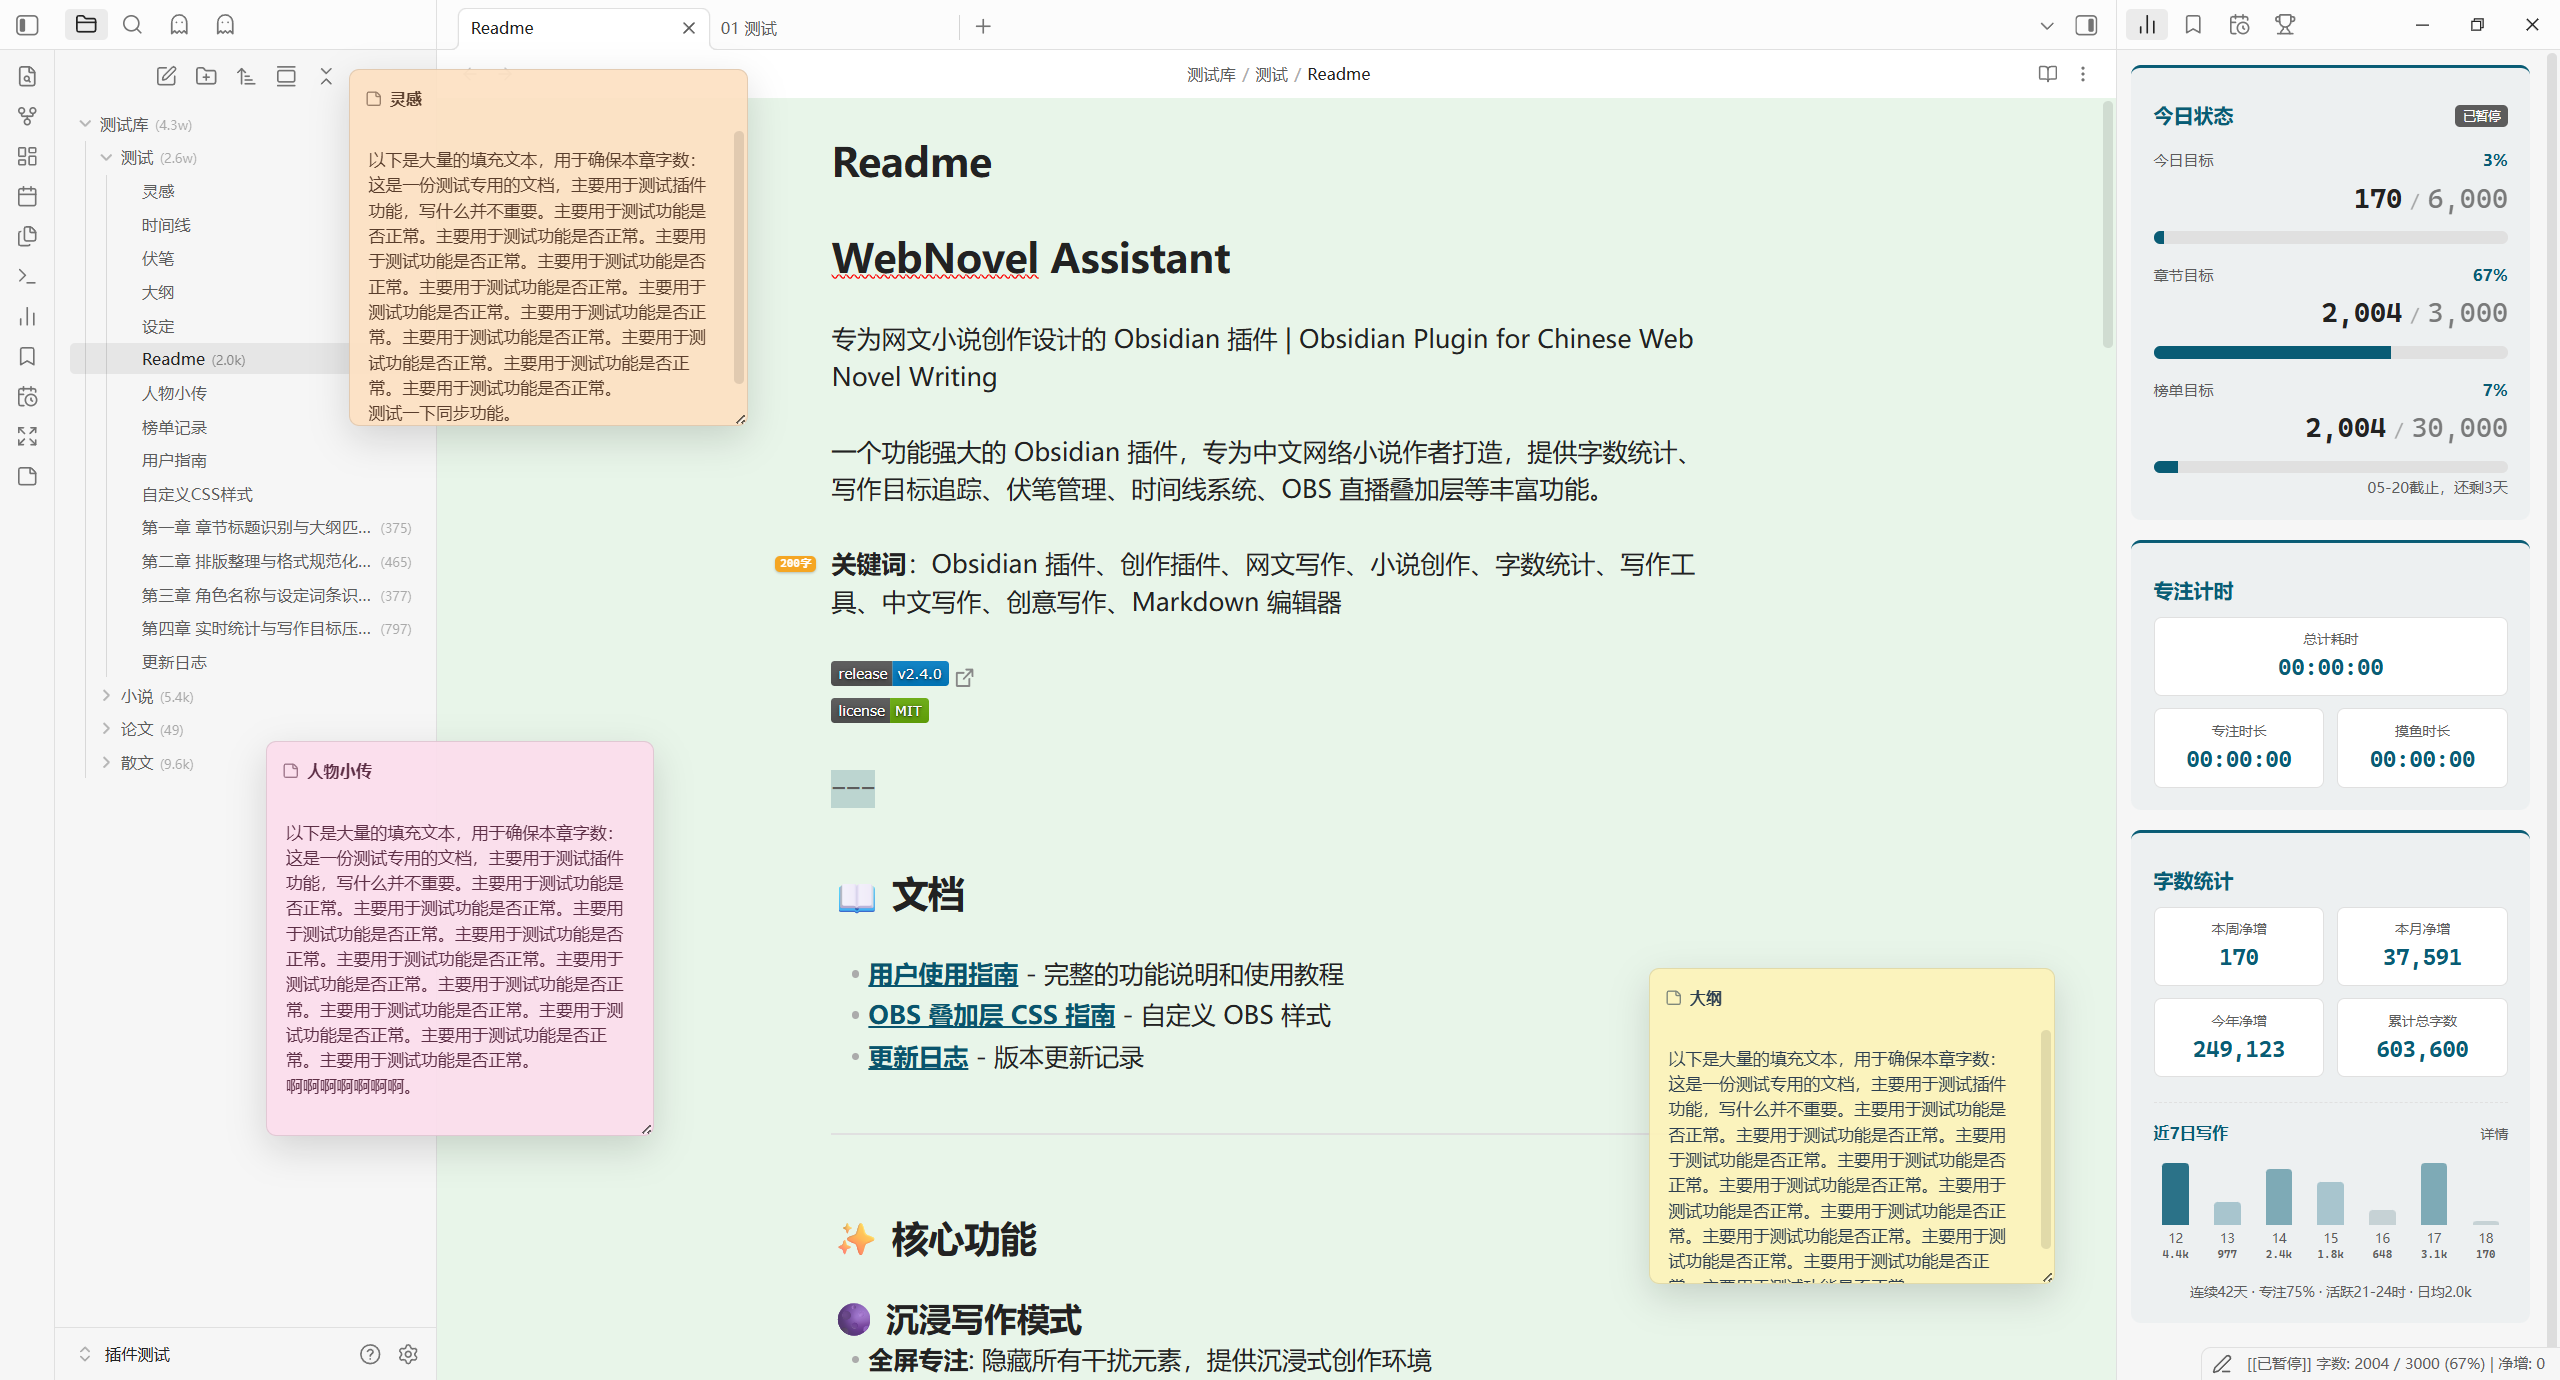
Task: Toggle the right sidebar visibility
Action: click(2086, 26)
